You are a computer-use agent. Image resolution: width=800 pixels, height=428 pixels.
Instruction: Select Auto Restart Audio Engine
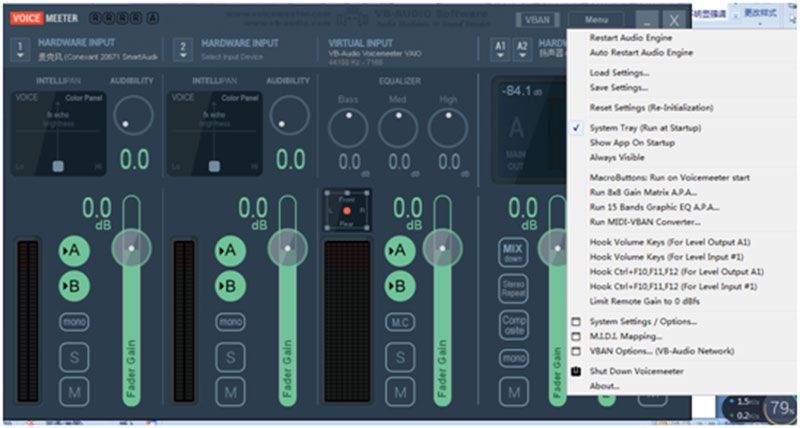641,53
